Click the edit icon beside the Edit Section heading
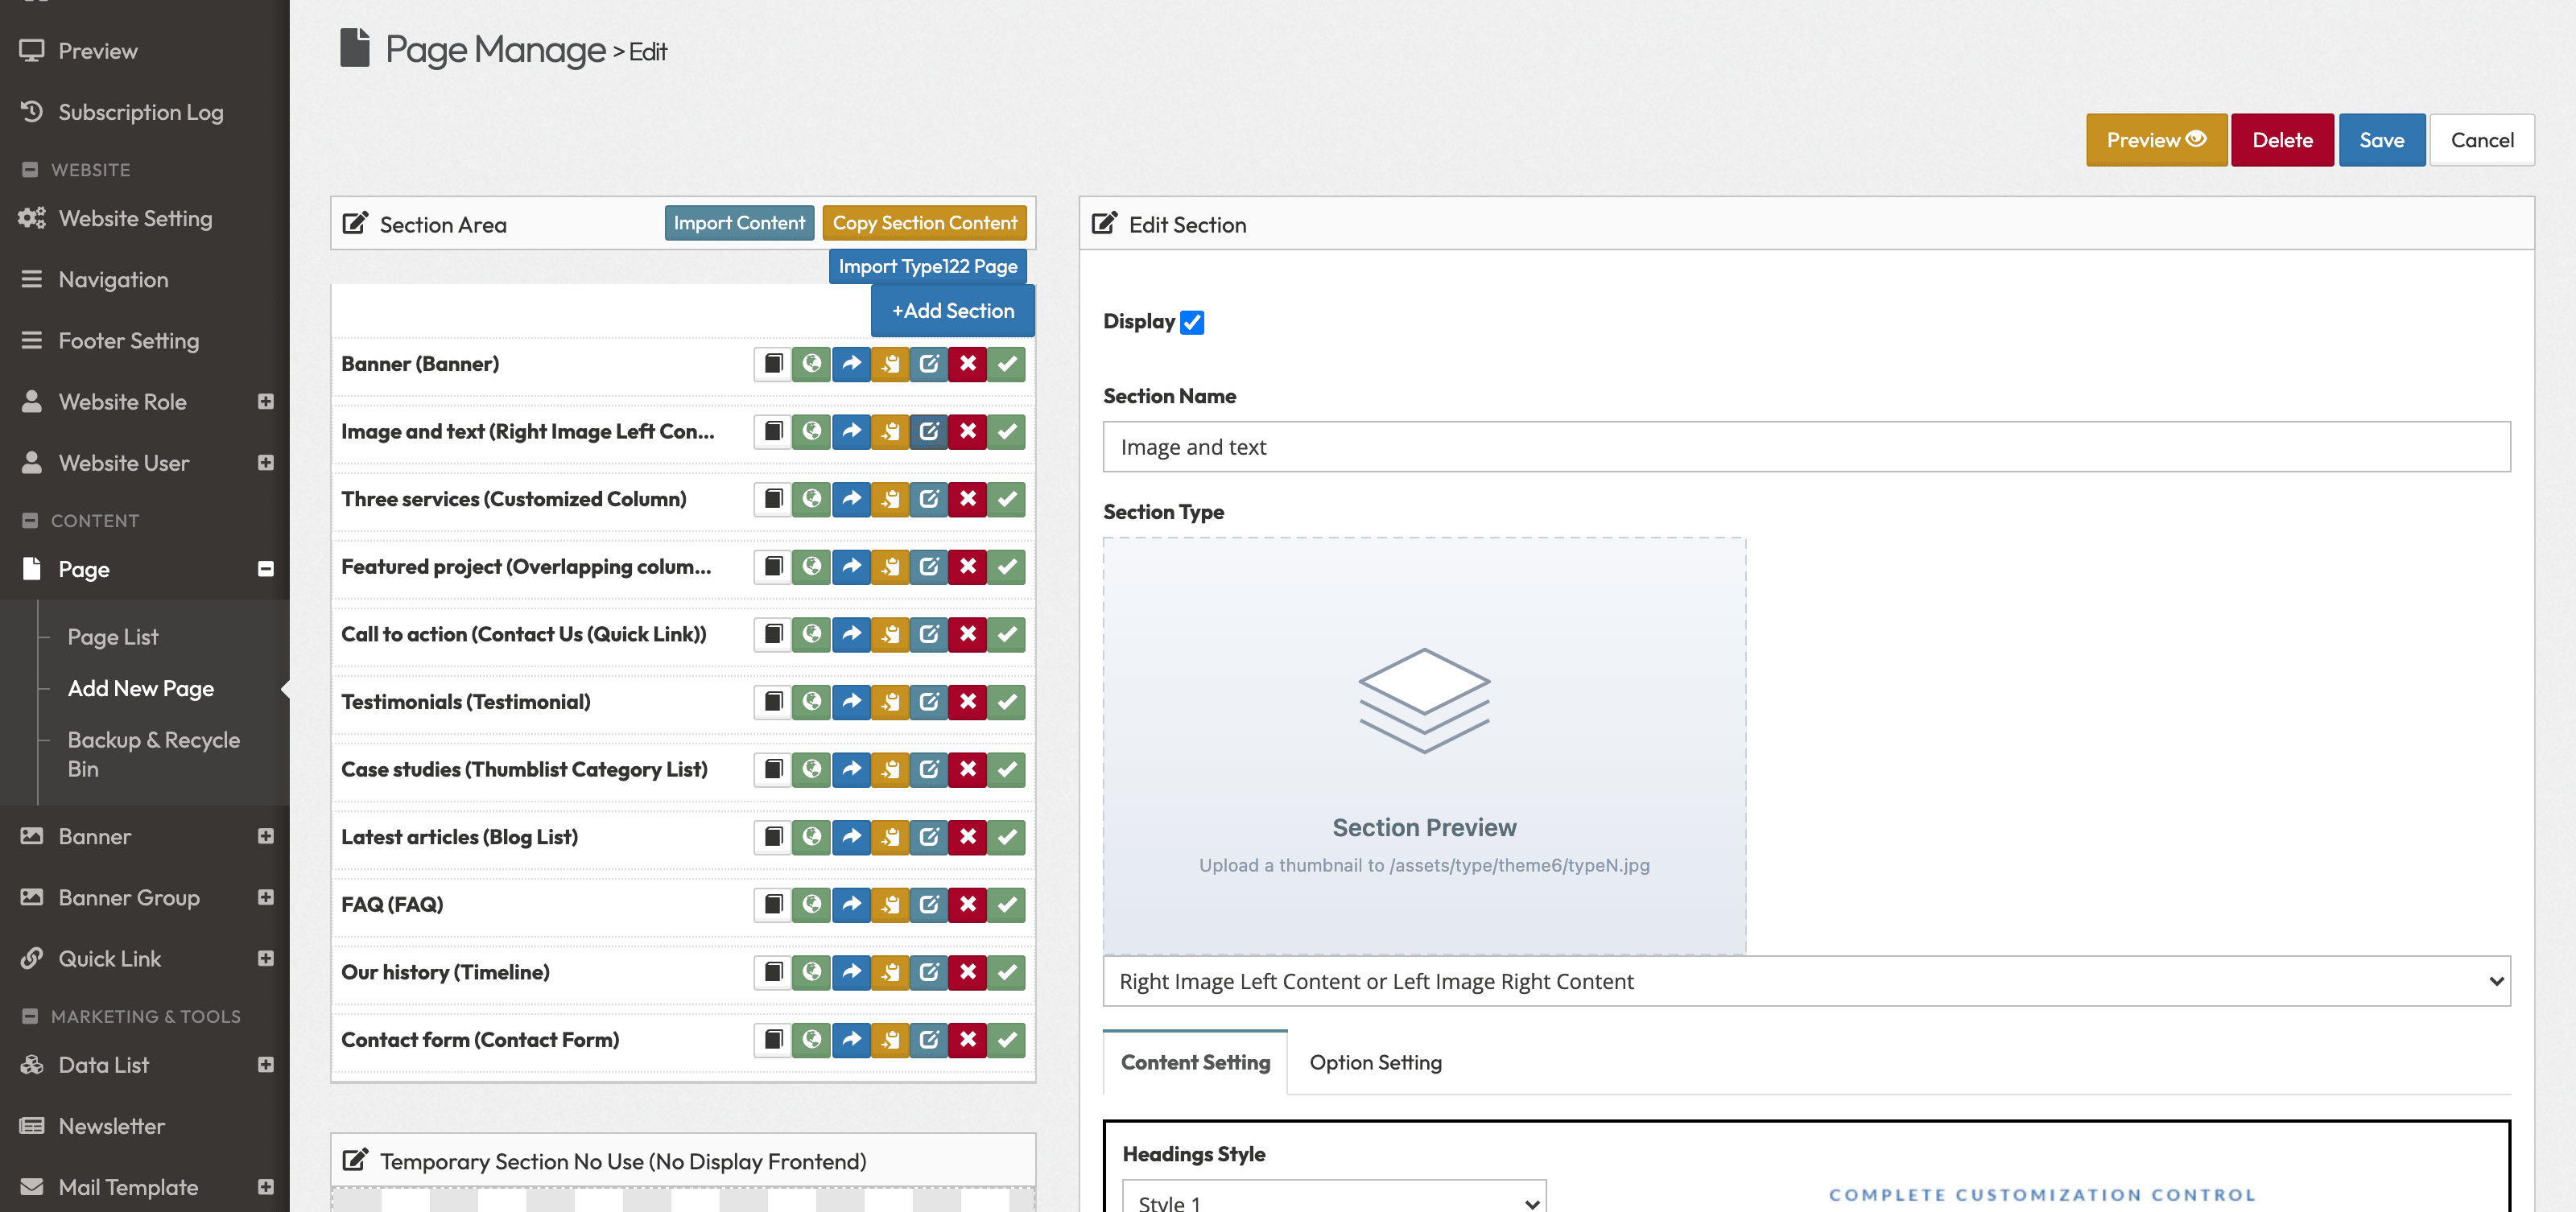 pyautogui.click(x=1104, y=223)
